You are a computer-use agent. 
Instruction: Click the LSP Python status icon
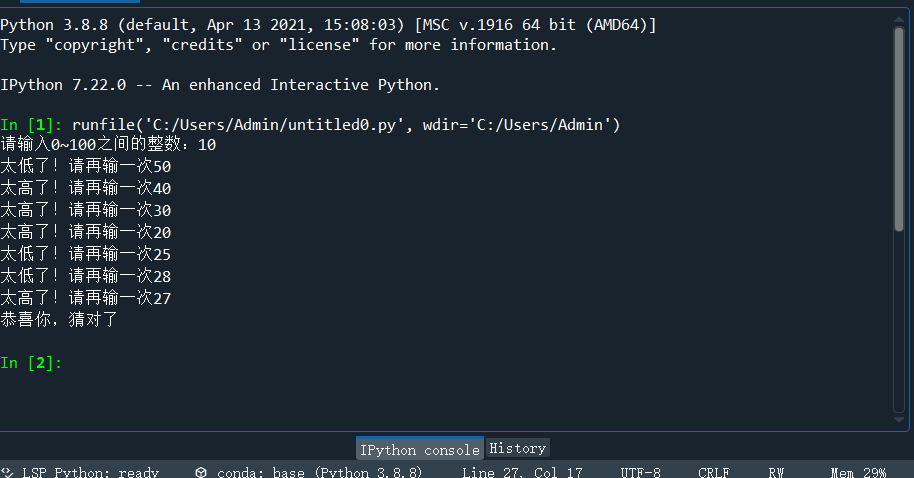[x=8, y=472]
